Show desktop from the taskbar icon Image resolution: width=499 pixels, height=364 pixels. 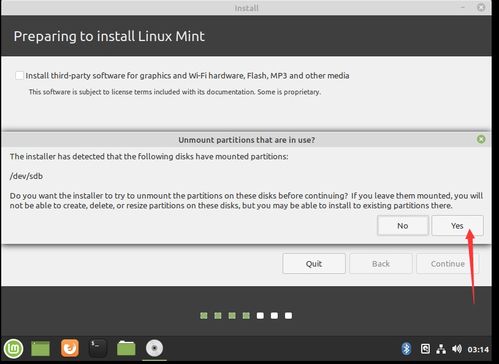(x=40, y=349)
